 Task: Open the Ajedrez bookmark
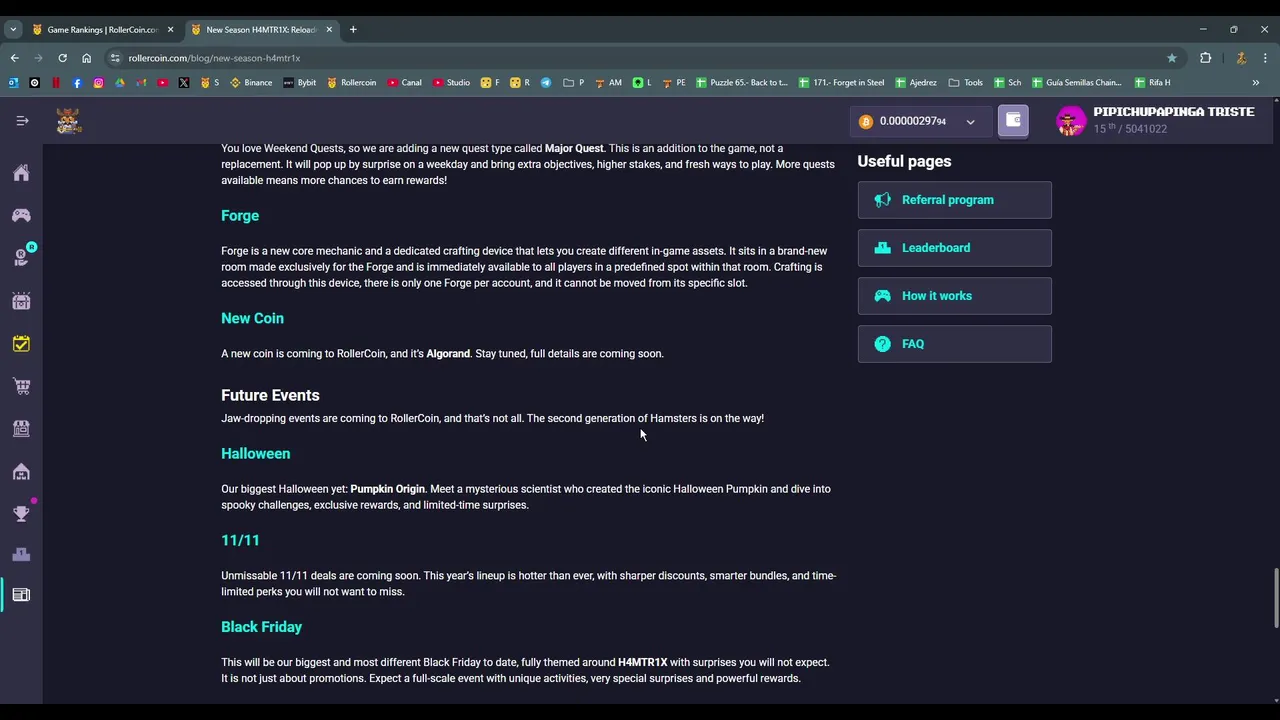[916, 83]
